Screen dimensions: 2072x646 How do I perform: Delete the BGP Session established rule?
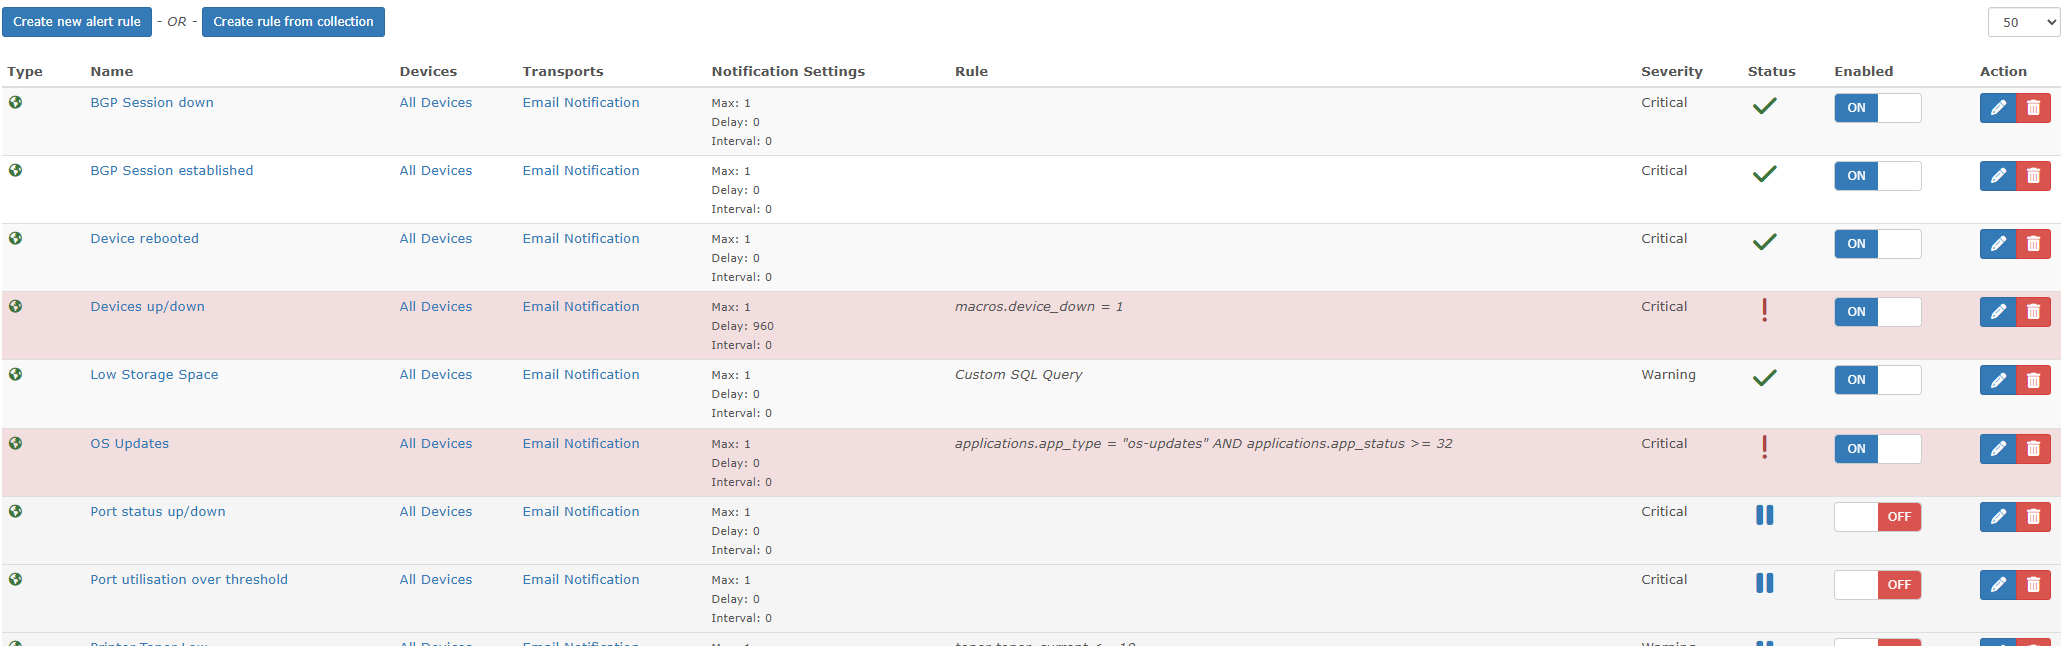(x=2033, y=176)
